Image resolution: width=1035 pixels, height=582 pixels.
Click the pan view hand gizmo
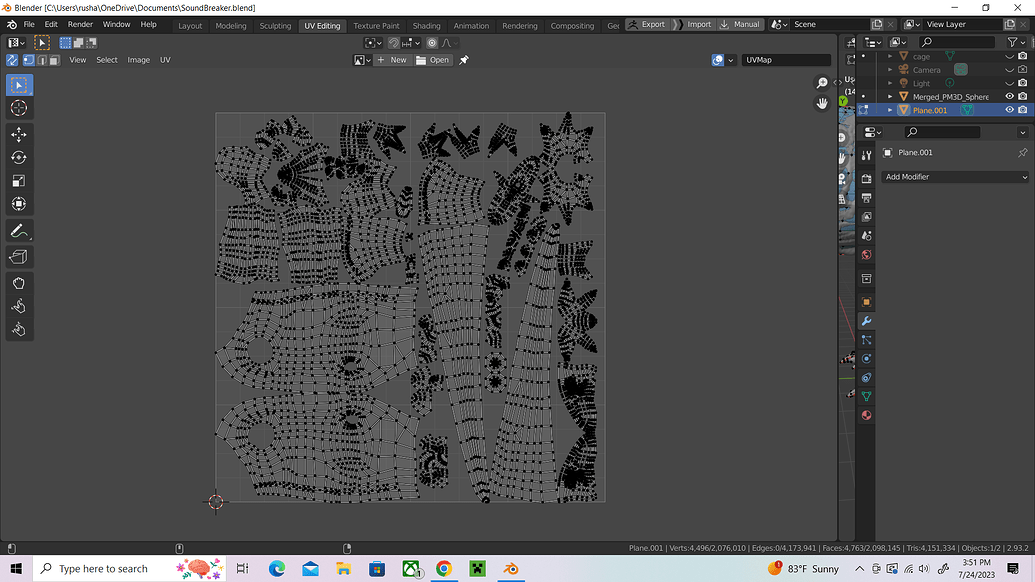click(822, 104)
